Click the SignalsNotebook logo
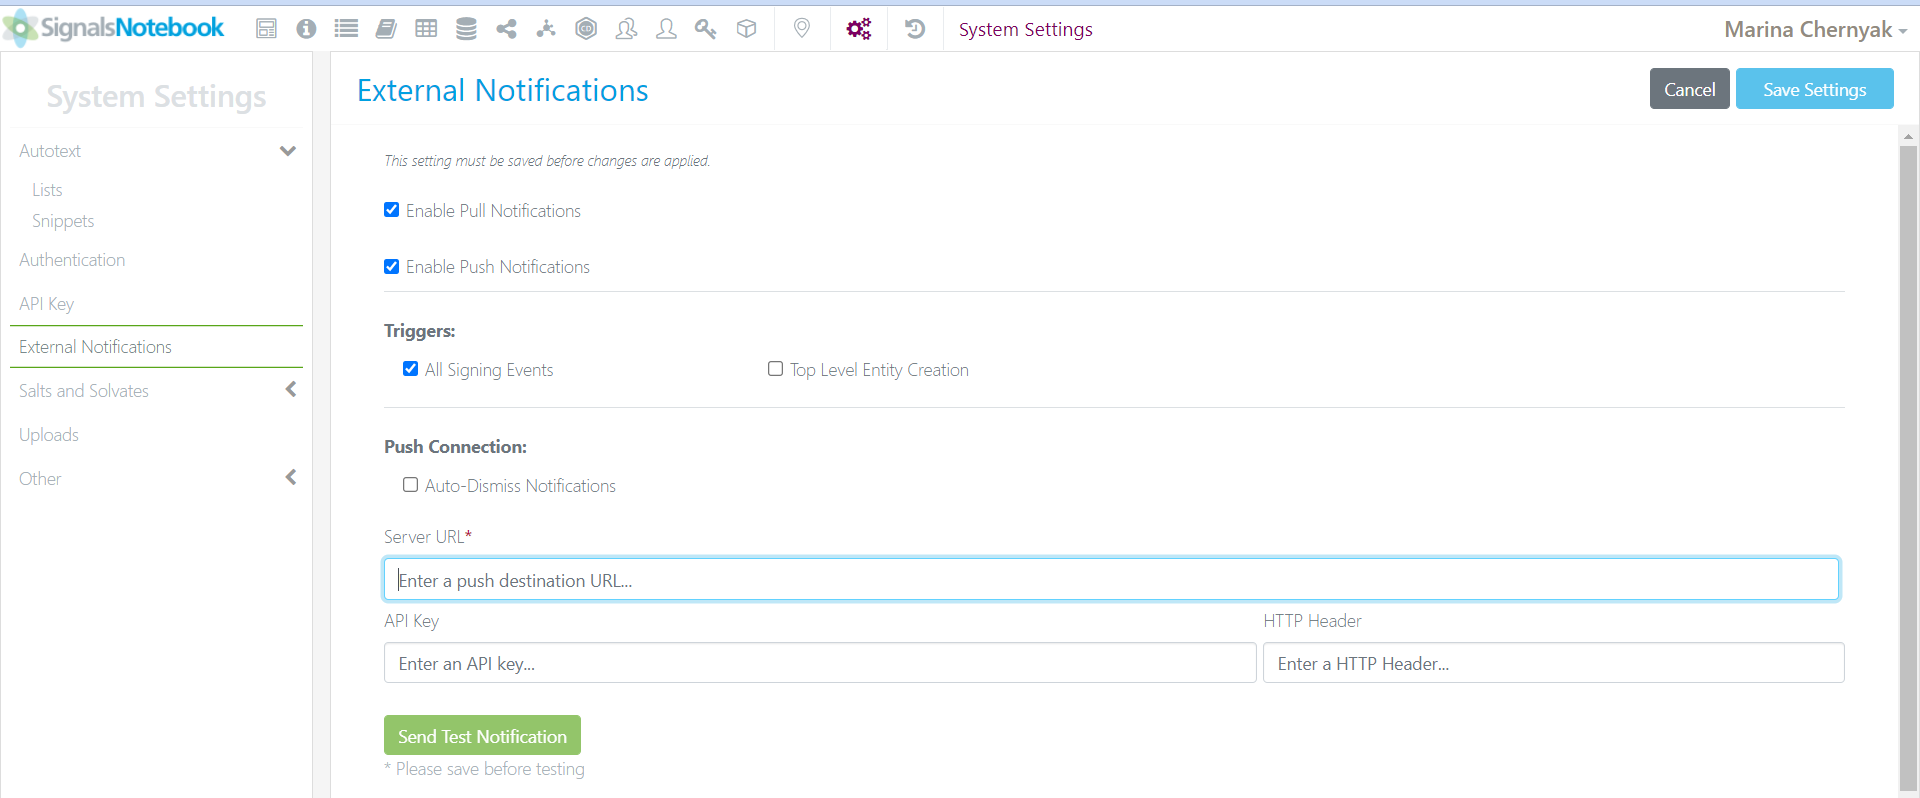 pyautogui.click(x=113, y=28)
